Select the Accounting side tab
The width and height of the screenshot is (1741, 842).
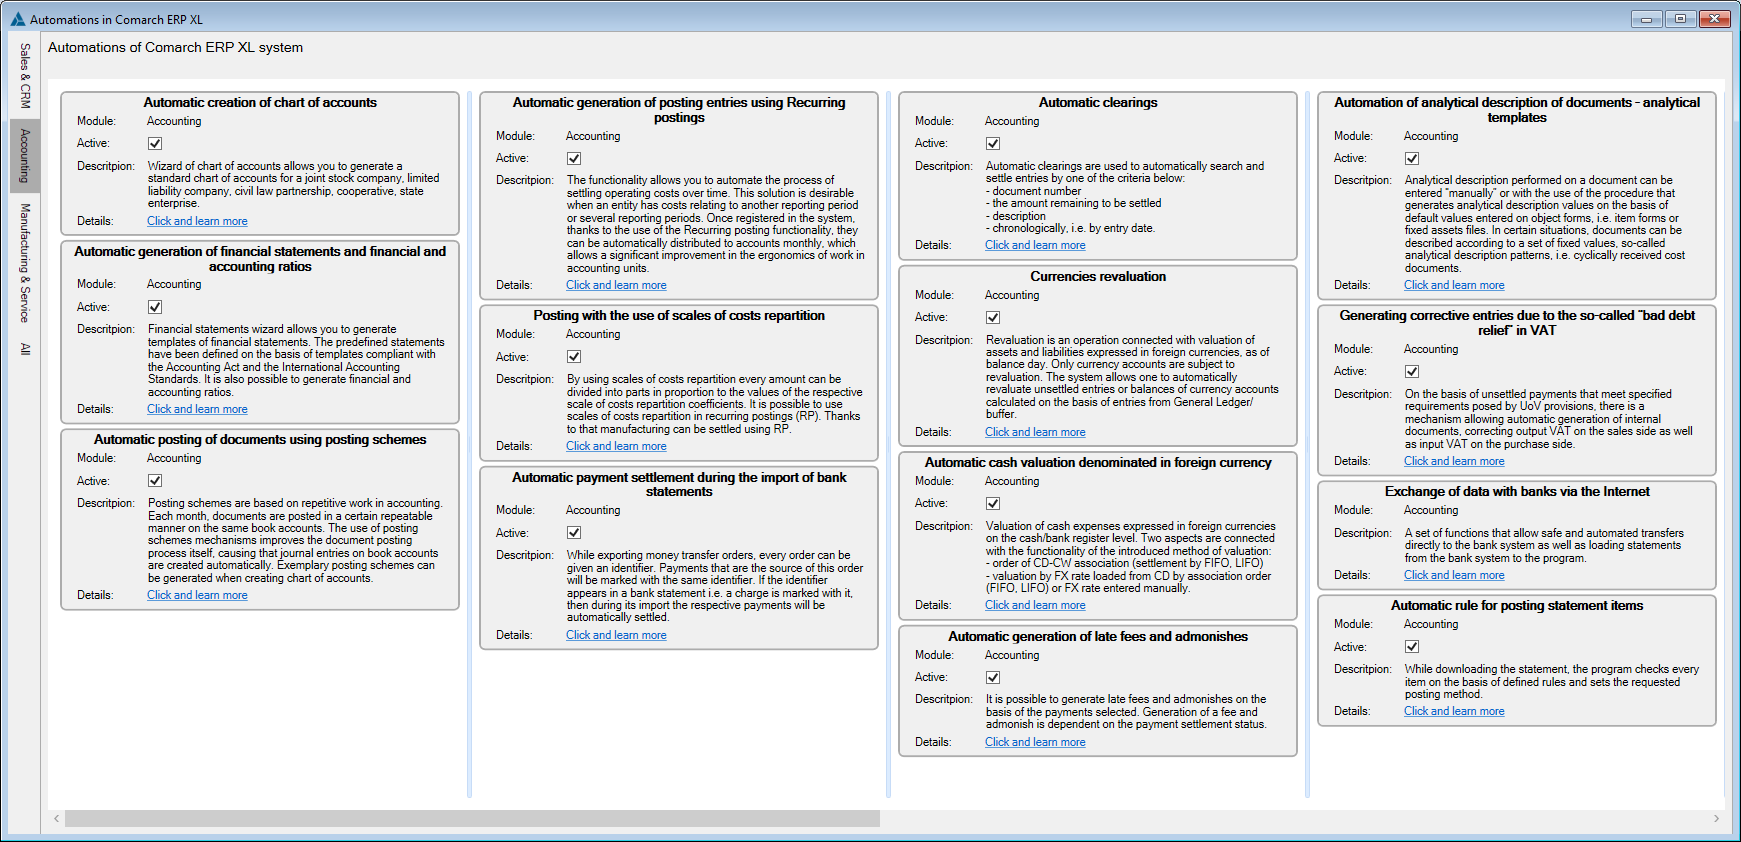pos(25,156)
